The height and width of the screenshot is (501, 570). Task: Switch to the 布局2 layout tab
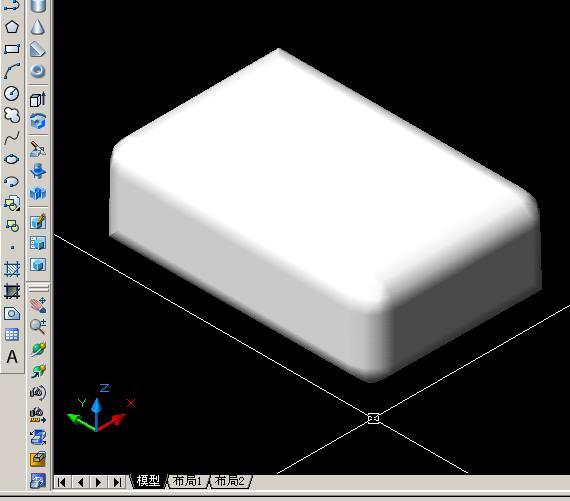coord(230,481)
